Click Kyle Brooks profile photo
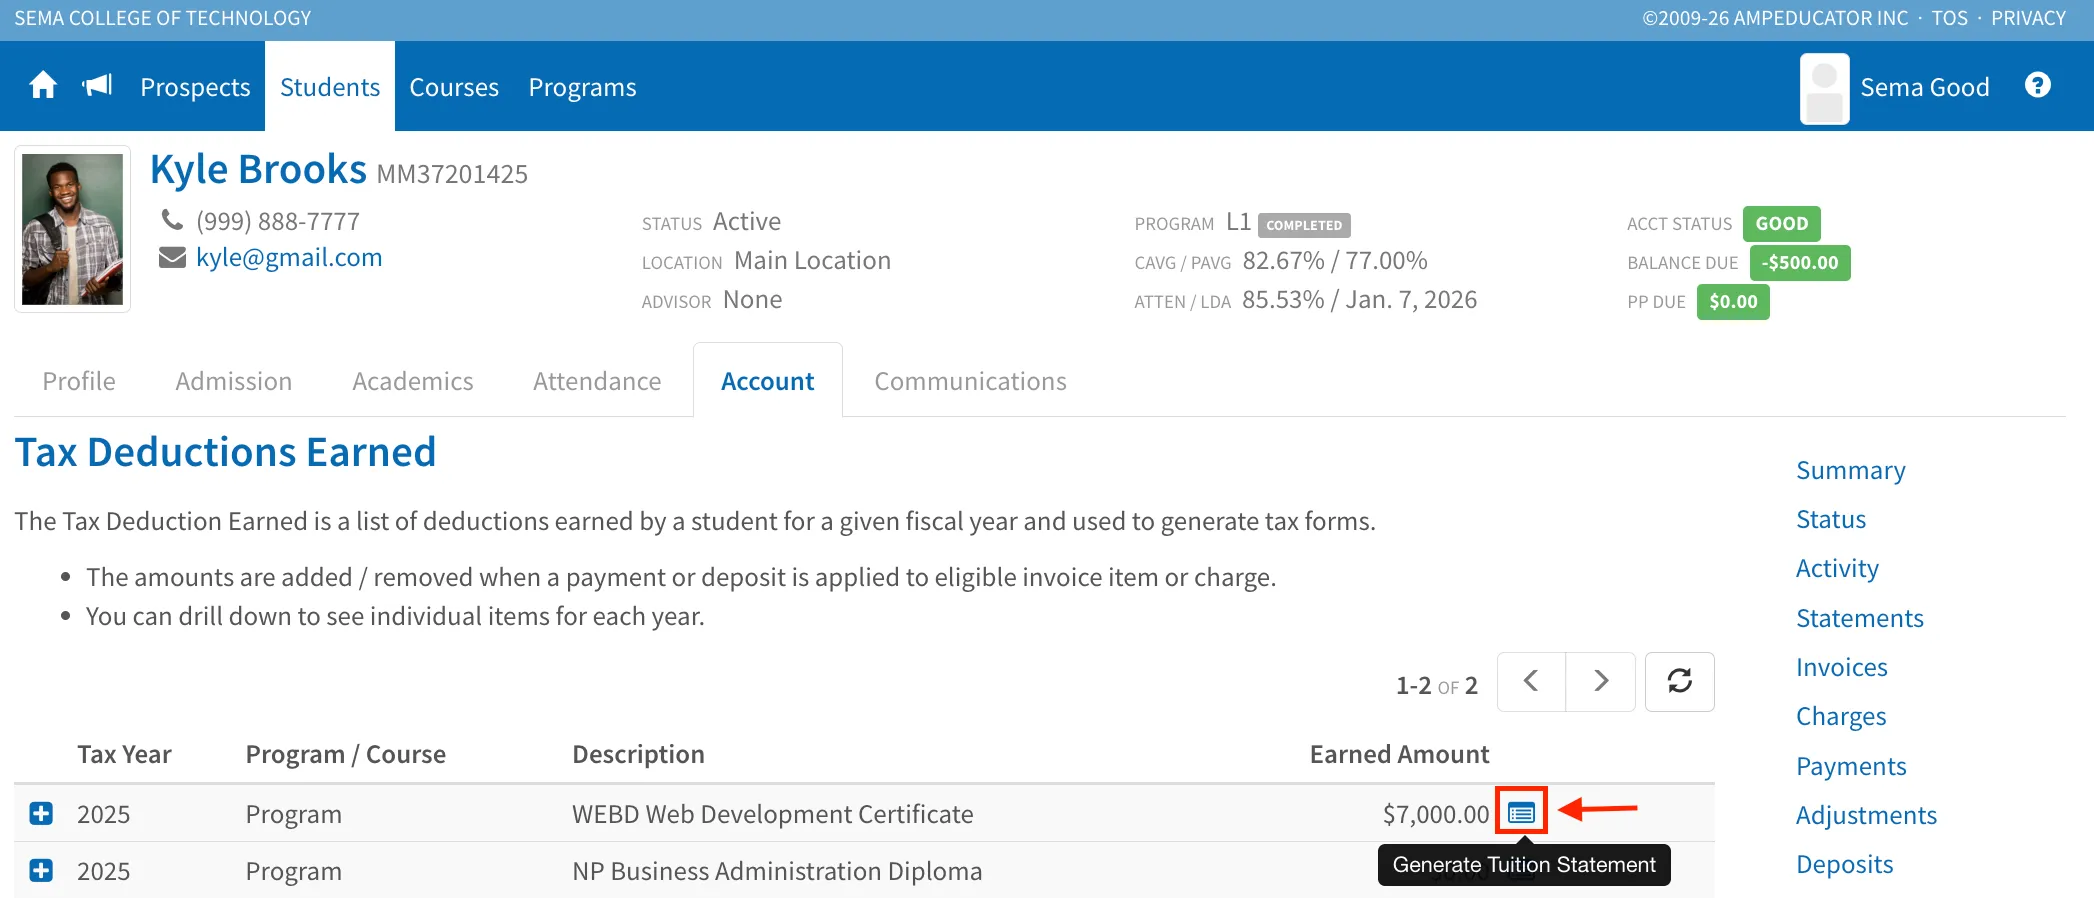Screen dimensions: 2094x898 tap(72, 229)
